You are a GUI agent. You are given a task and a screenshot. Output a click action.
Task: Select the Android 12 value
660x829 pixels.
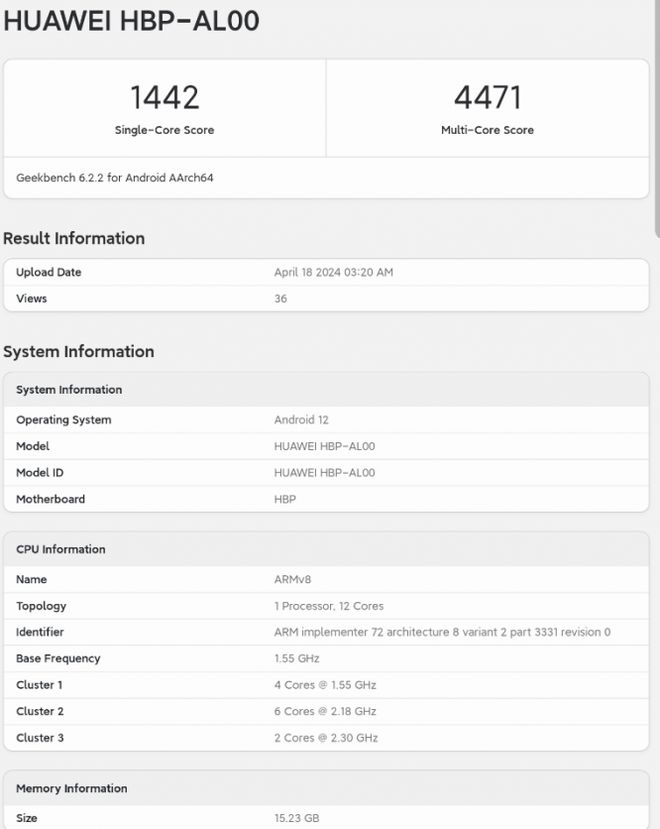click(x=301, y=420)
